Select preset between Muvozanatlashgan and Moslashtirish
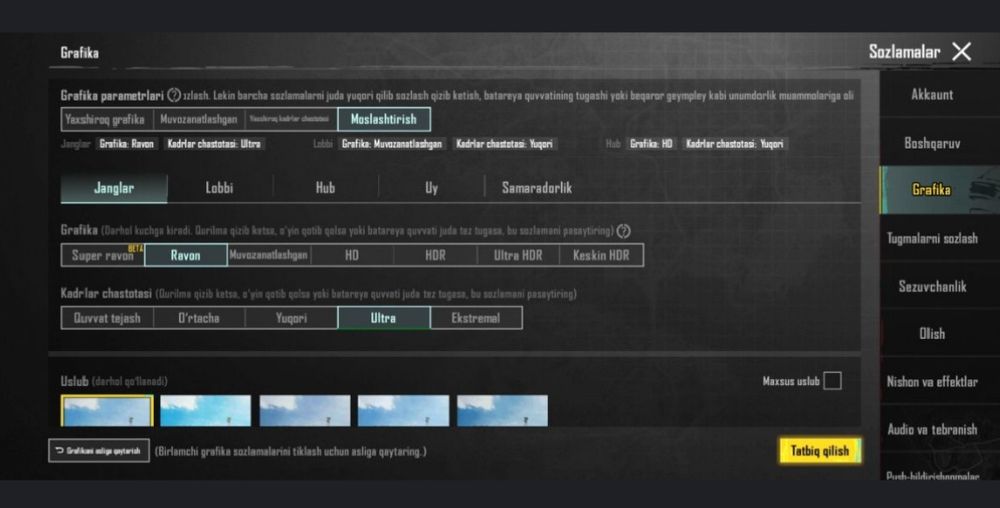 (x=291, y=119)
